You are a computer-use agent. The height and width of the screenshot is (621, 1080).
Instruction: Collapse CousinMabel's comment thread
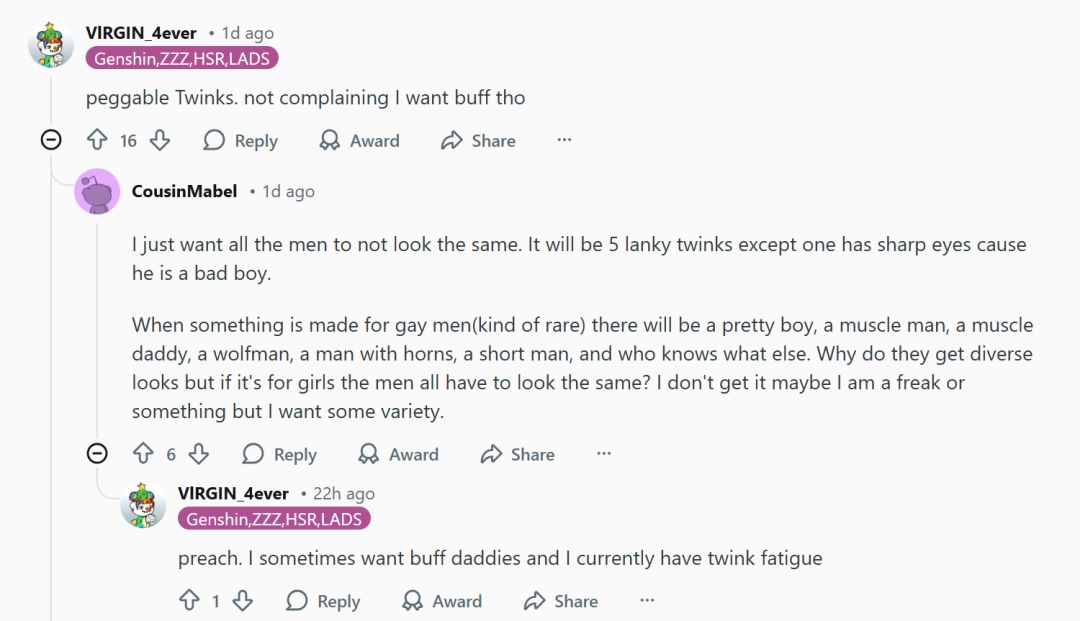(x=97, y=454)
